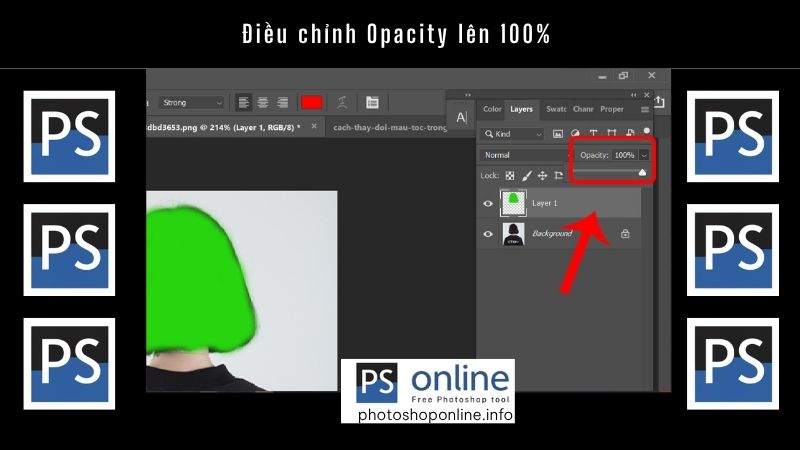
Task: Hide Layer 1 with eye icon
Action: [x=488, y=204]
